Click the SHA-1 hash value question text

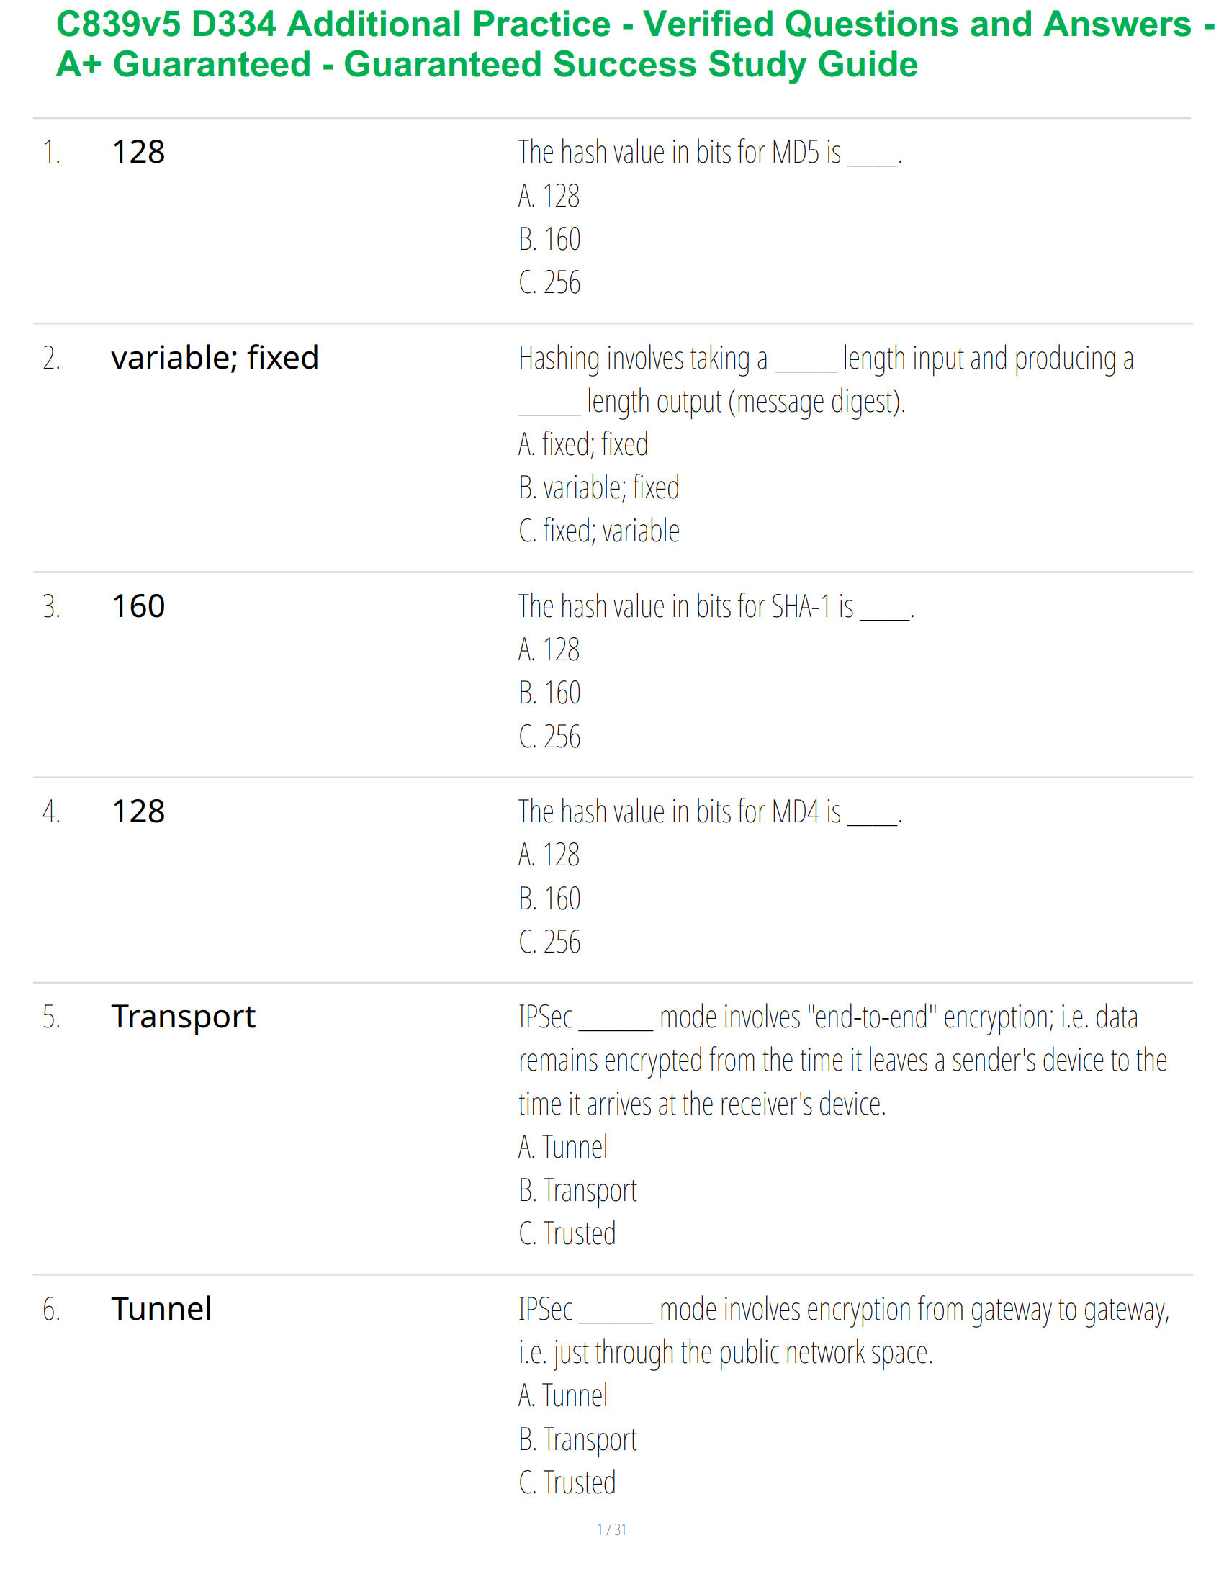[716, 606]
